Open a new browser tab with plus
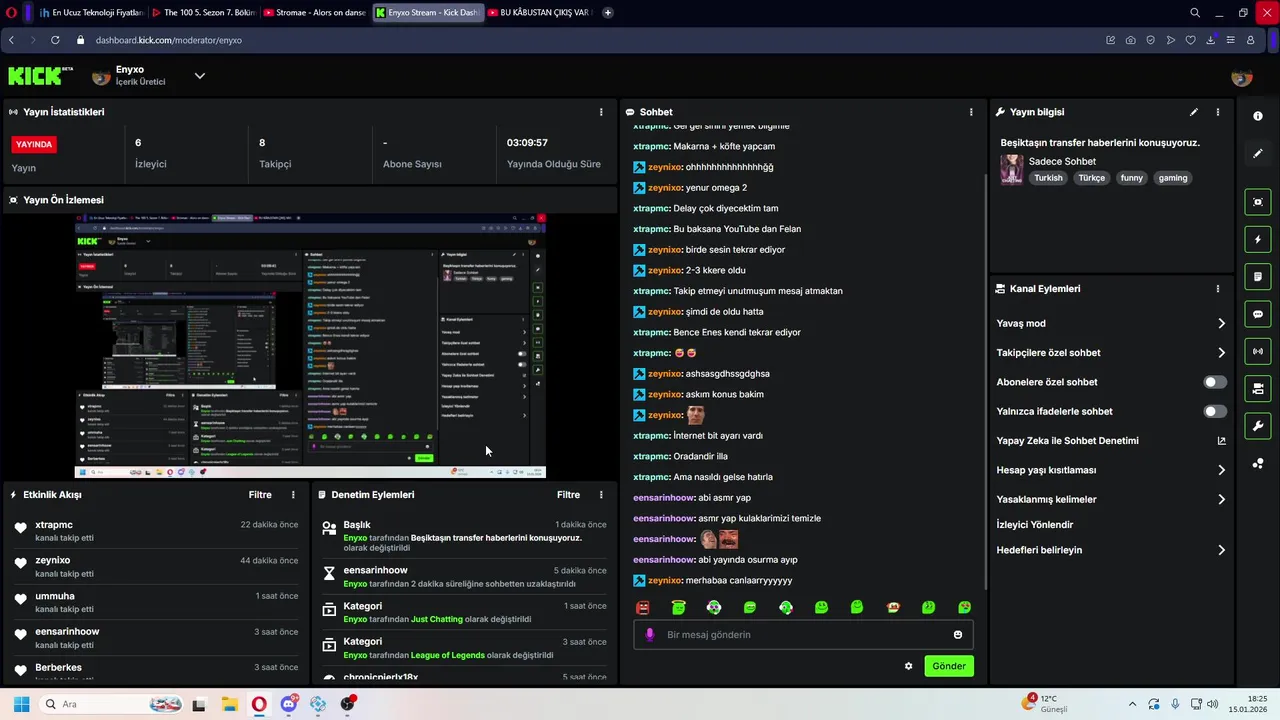This screenshot has height=720, width=1280. click(608, 13)
